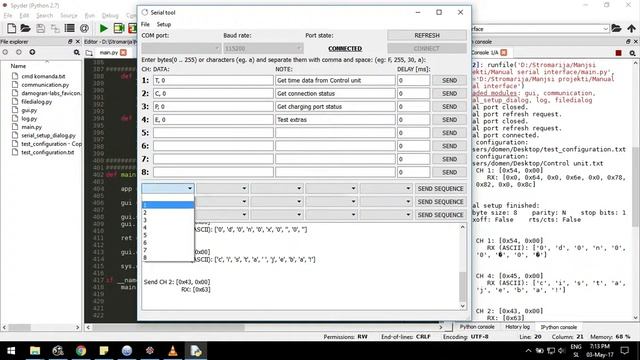
Task: Switch to the Python console bottom tab
Action: (x=477, y=327)
